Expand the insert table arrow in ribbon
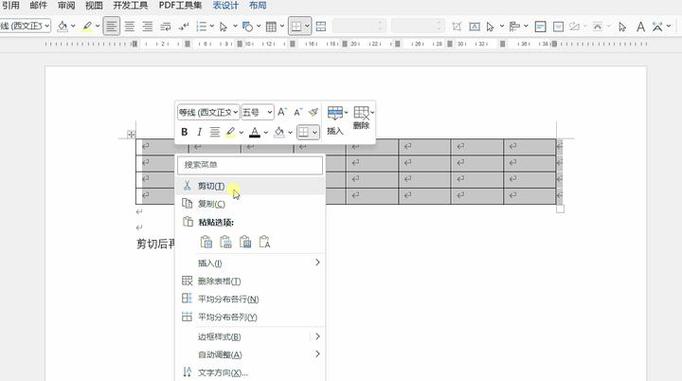682x381 pixels. (282, 27)
